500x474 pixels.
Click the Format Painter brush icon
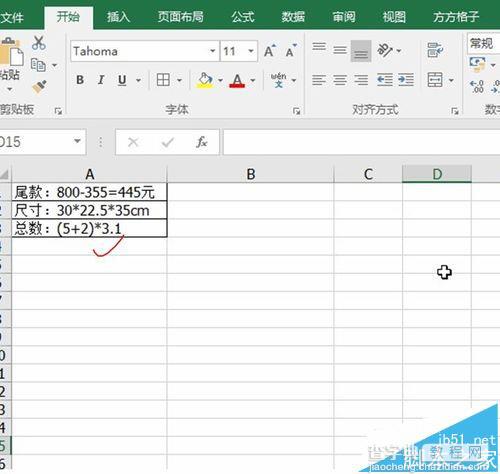39,86
